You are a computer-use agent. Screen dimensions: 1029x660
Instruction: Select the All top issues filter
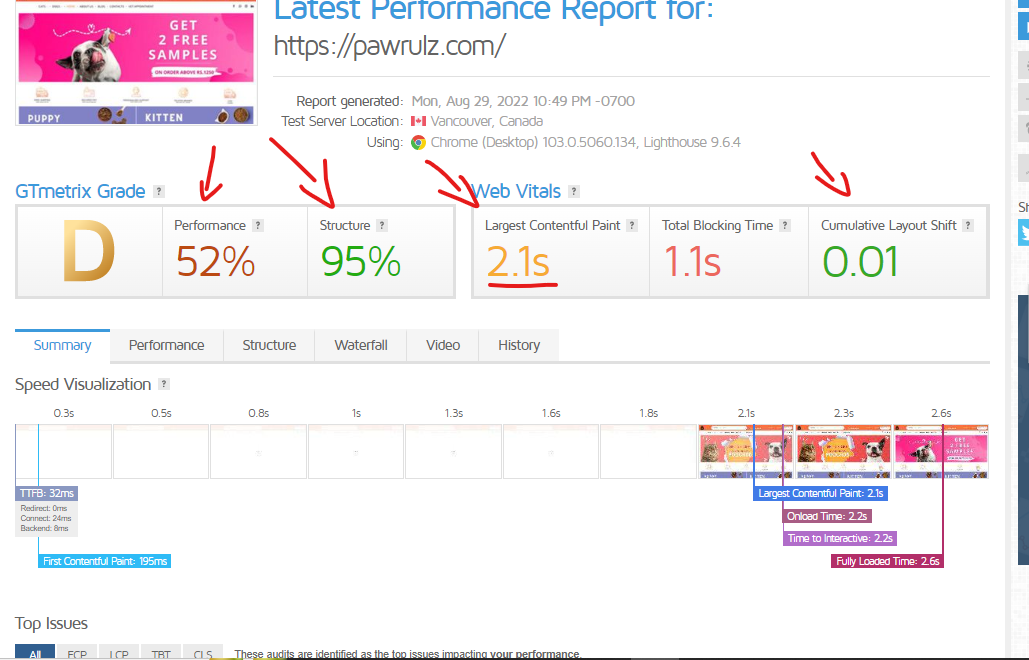(35, 653)
